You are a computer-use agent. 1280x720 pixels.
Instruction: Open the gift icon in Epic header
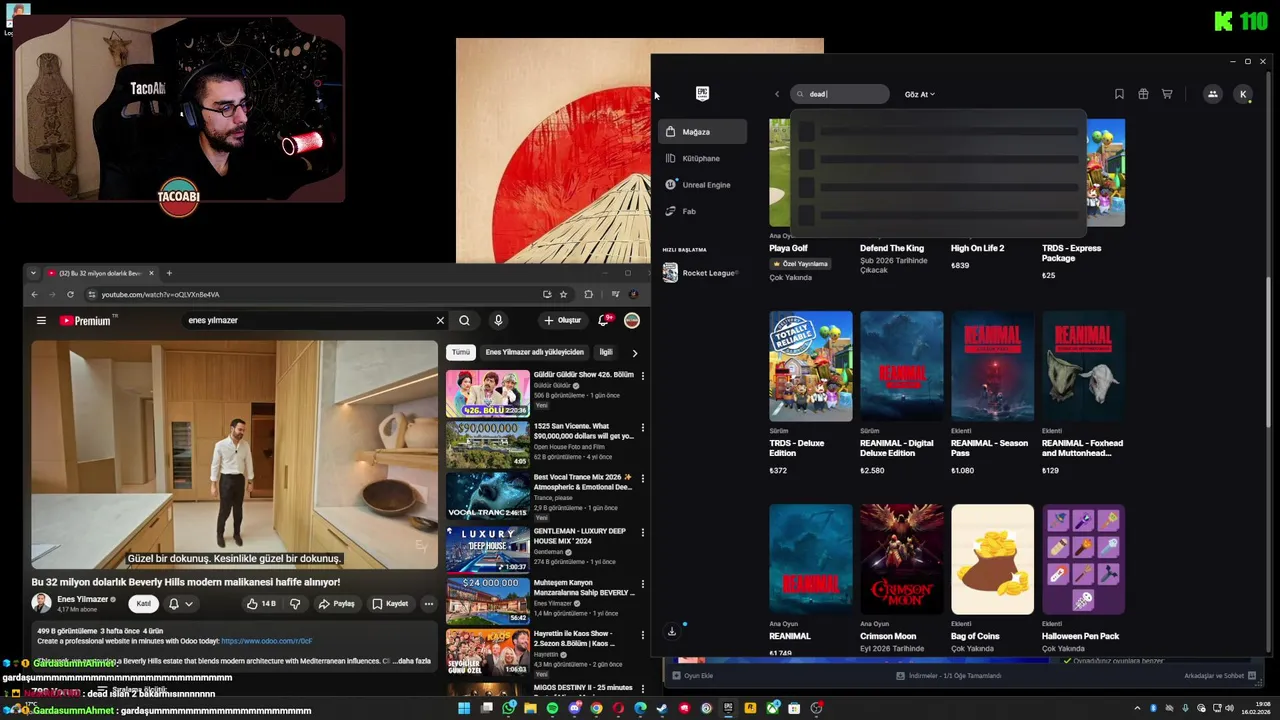(x=1143, y=94)
